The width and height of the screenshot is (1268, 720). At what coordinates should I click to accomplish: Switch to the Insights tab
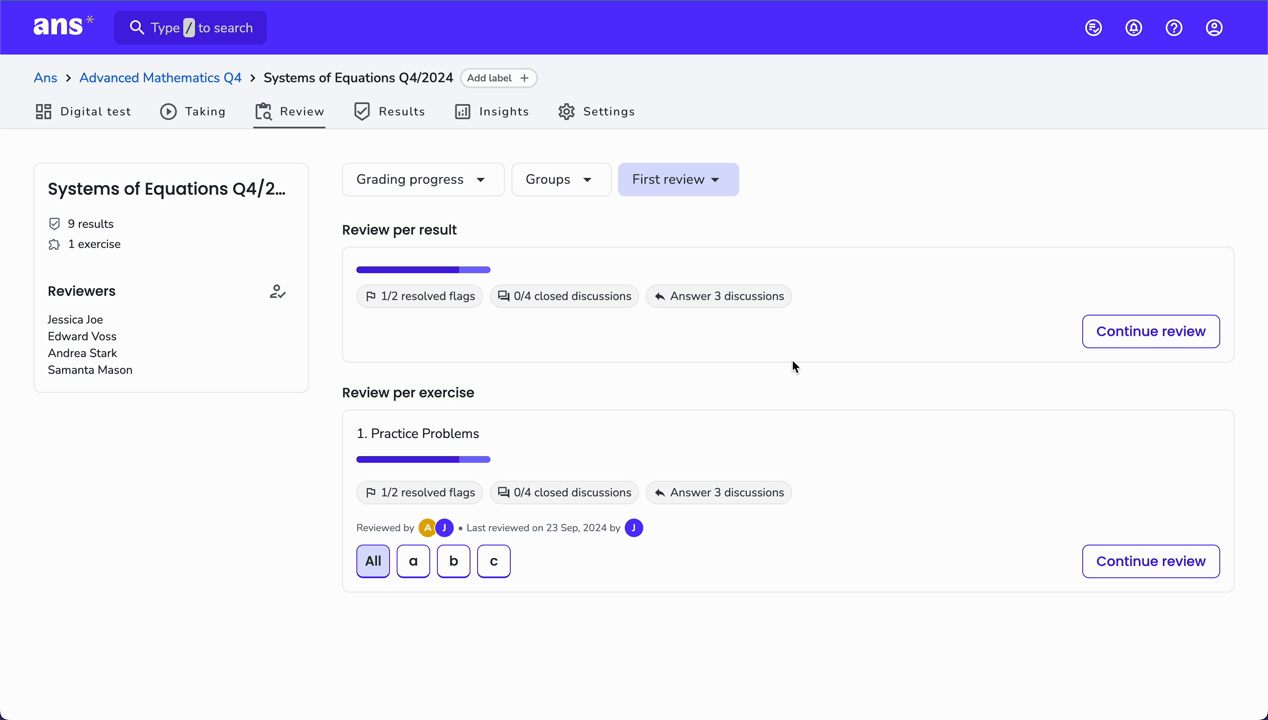coord(492,112)
